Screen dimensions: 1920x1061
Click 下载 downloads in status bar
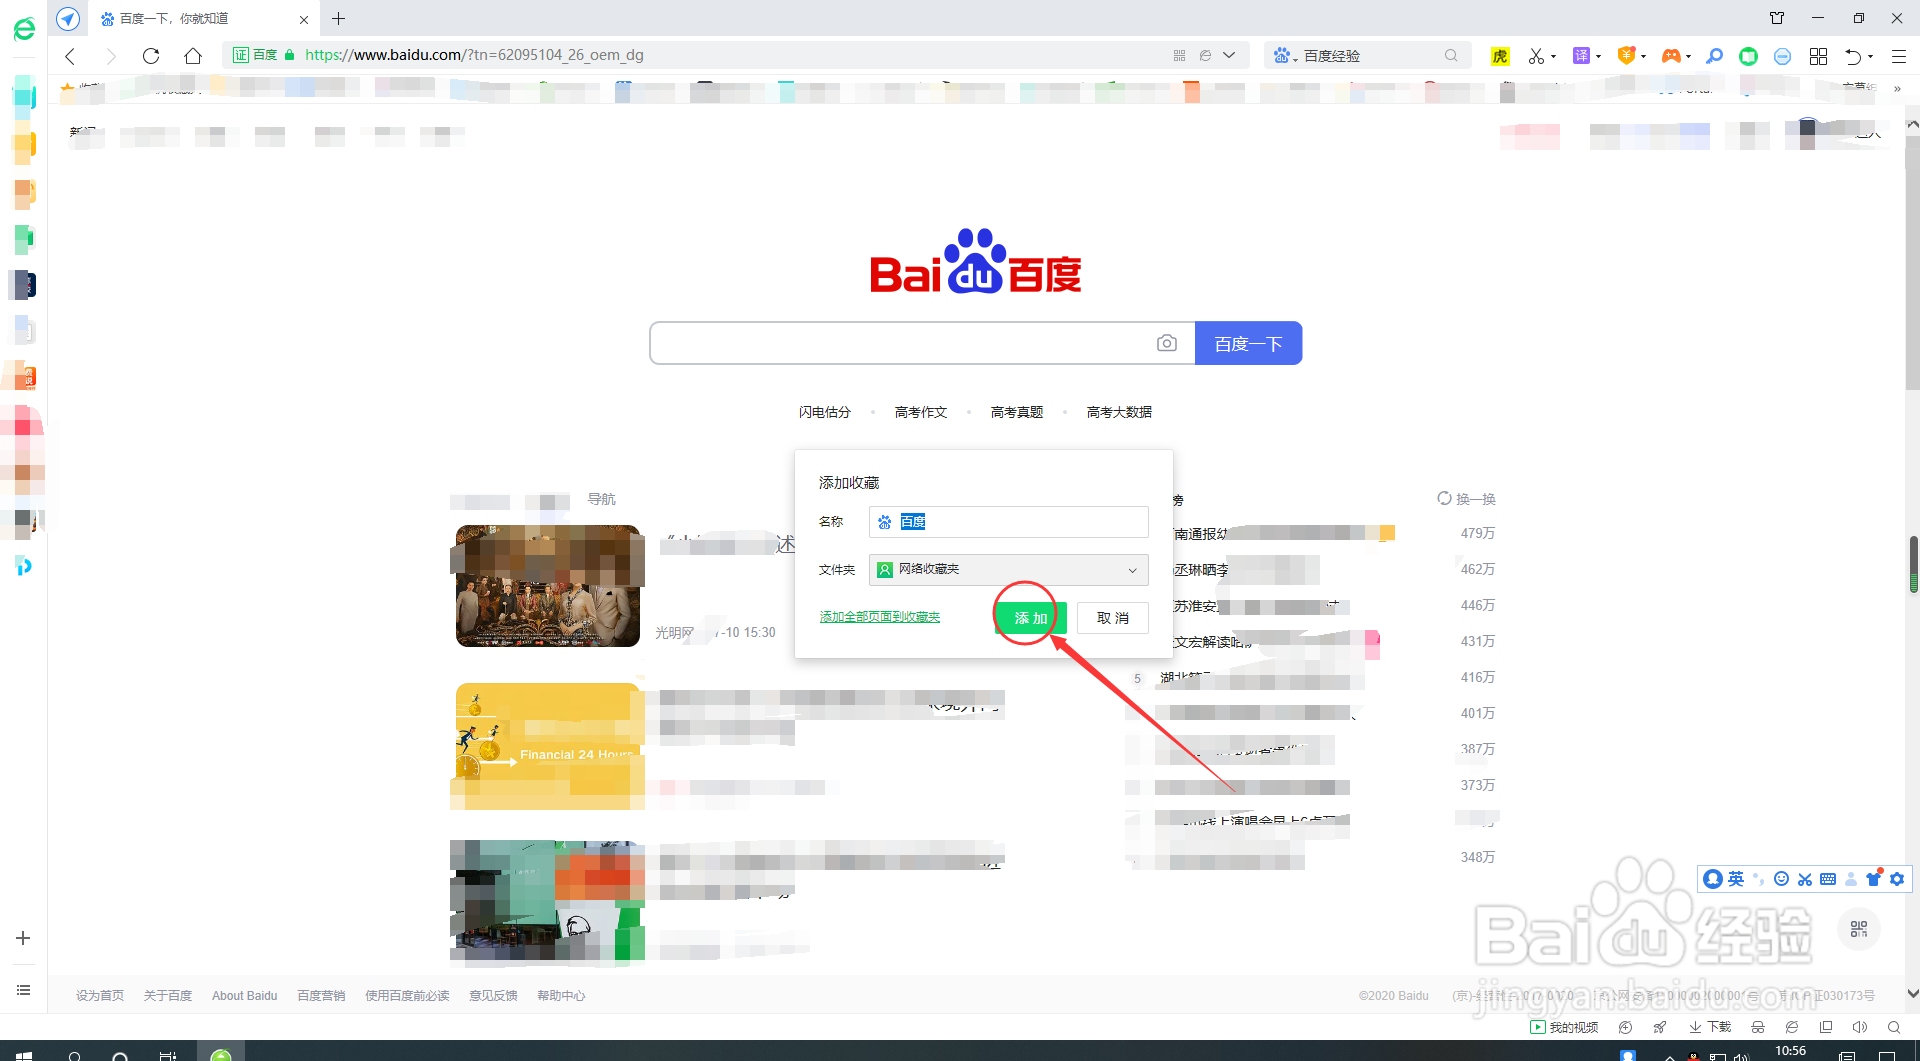coord(1710,1027)
